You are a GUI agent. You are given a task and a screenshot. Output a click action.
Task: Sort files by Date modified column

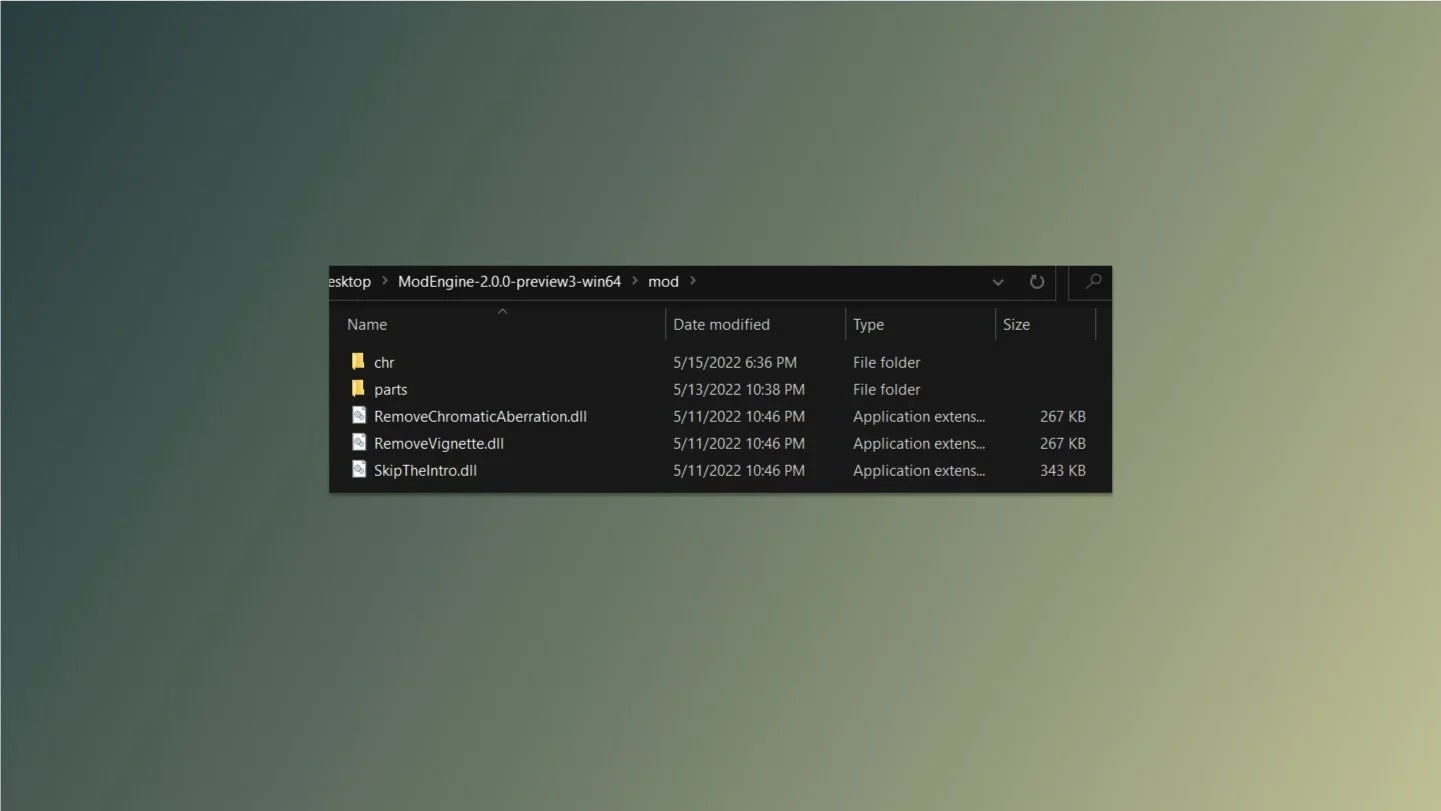722,324
